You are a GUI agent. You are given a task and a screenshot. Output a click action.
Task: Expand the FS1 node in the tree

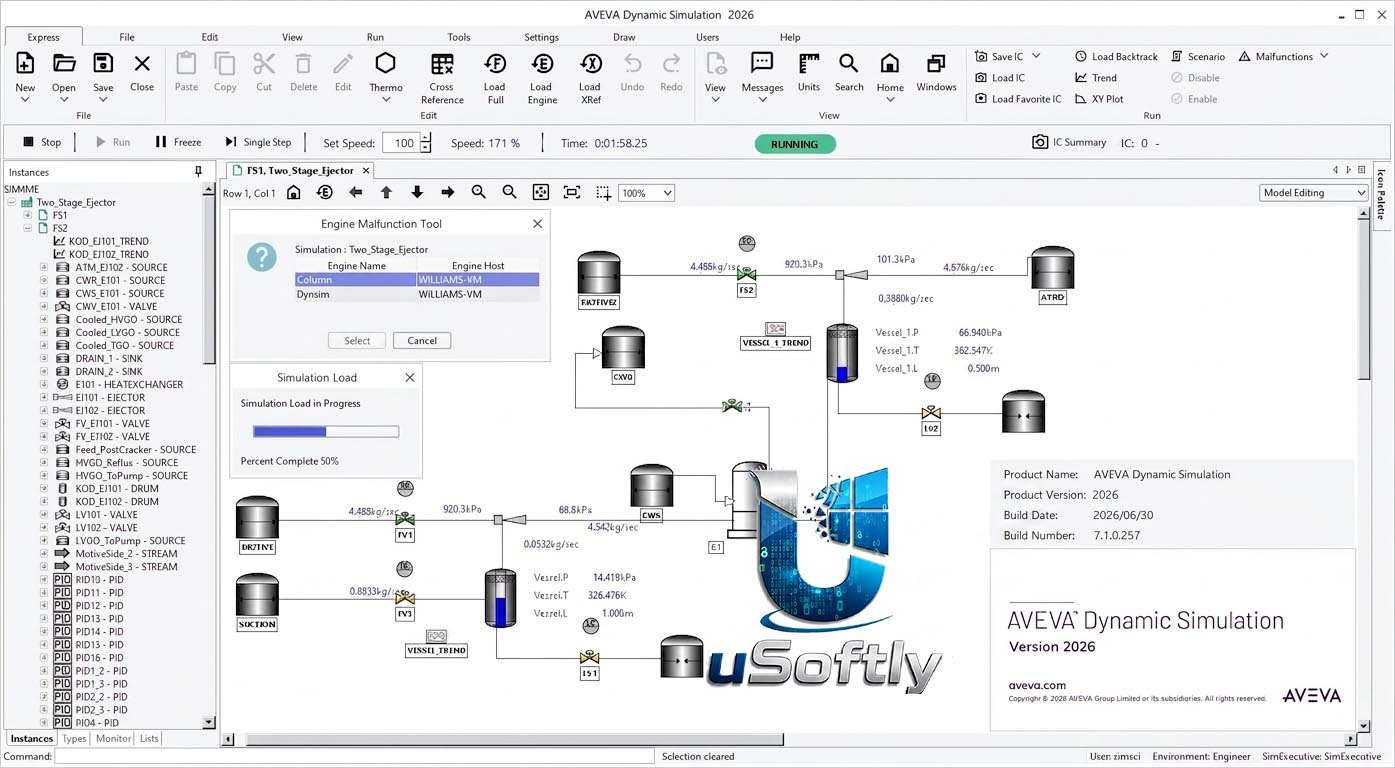(28, 215)
